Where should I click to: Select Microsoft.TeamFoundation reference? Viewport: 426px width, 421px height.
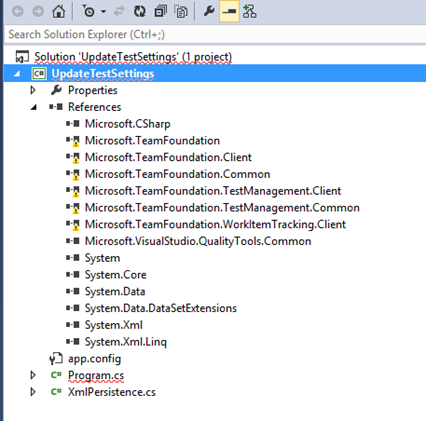tap(152, 140)
